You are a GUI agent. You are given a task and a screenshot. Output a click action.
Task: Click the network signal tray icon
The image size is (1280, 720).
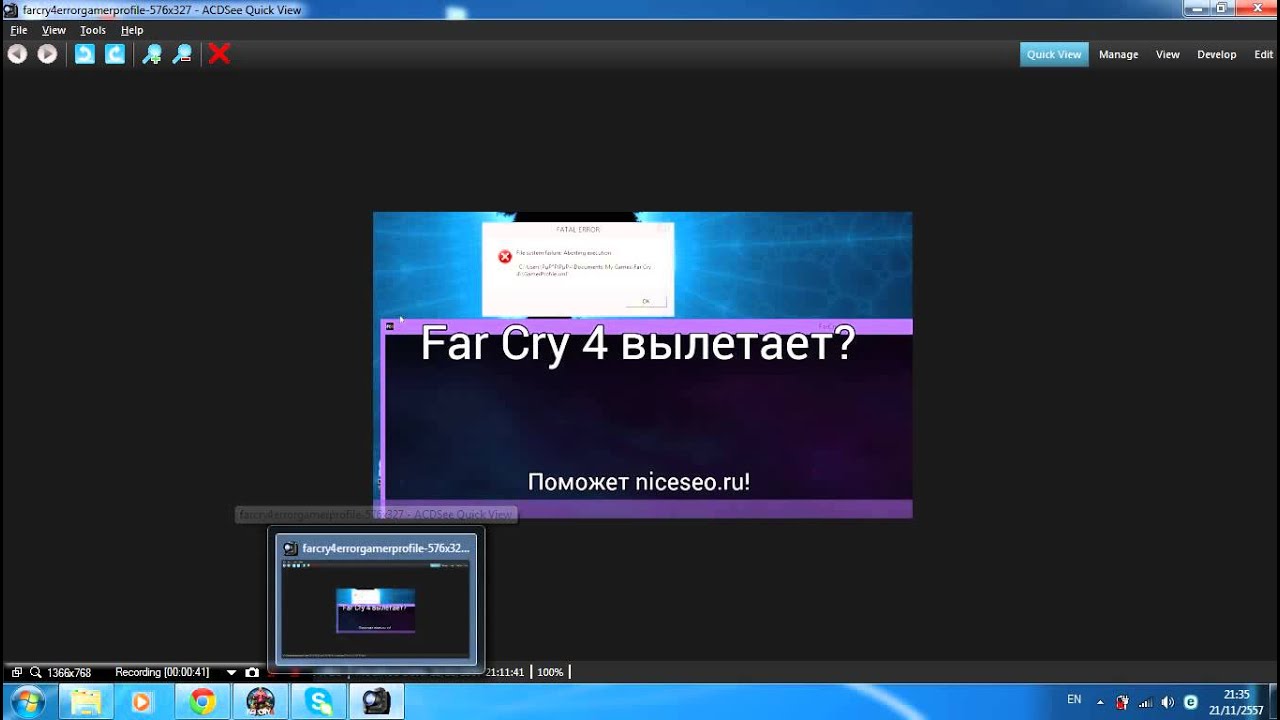coord(1145,702)
